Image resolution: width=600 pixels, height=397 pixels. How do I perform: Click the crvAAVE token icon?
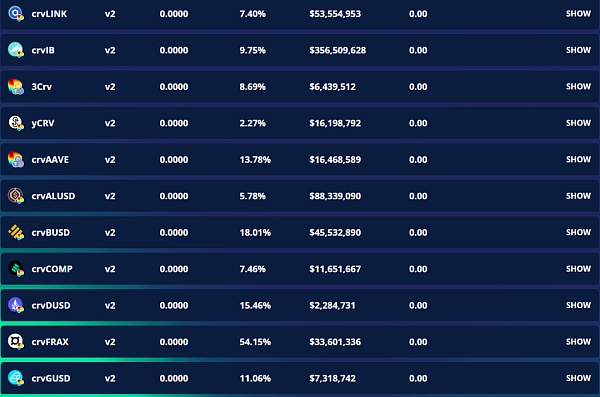pos(16,159)
